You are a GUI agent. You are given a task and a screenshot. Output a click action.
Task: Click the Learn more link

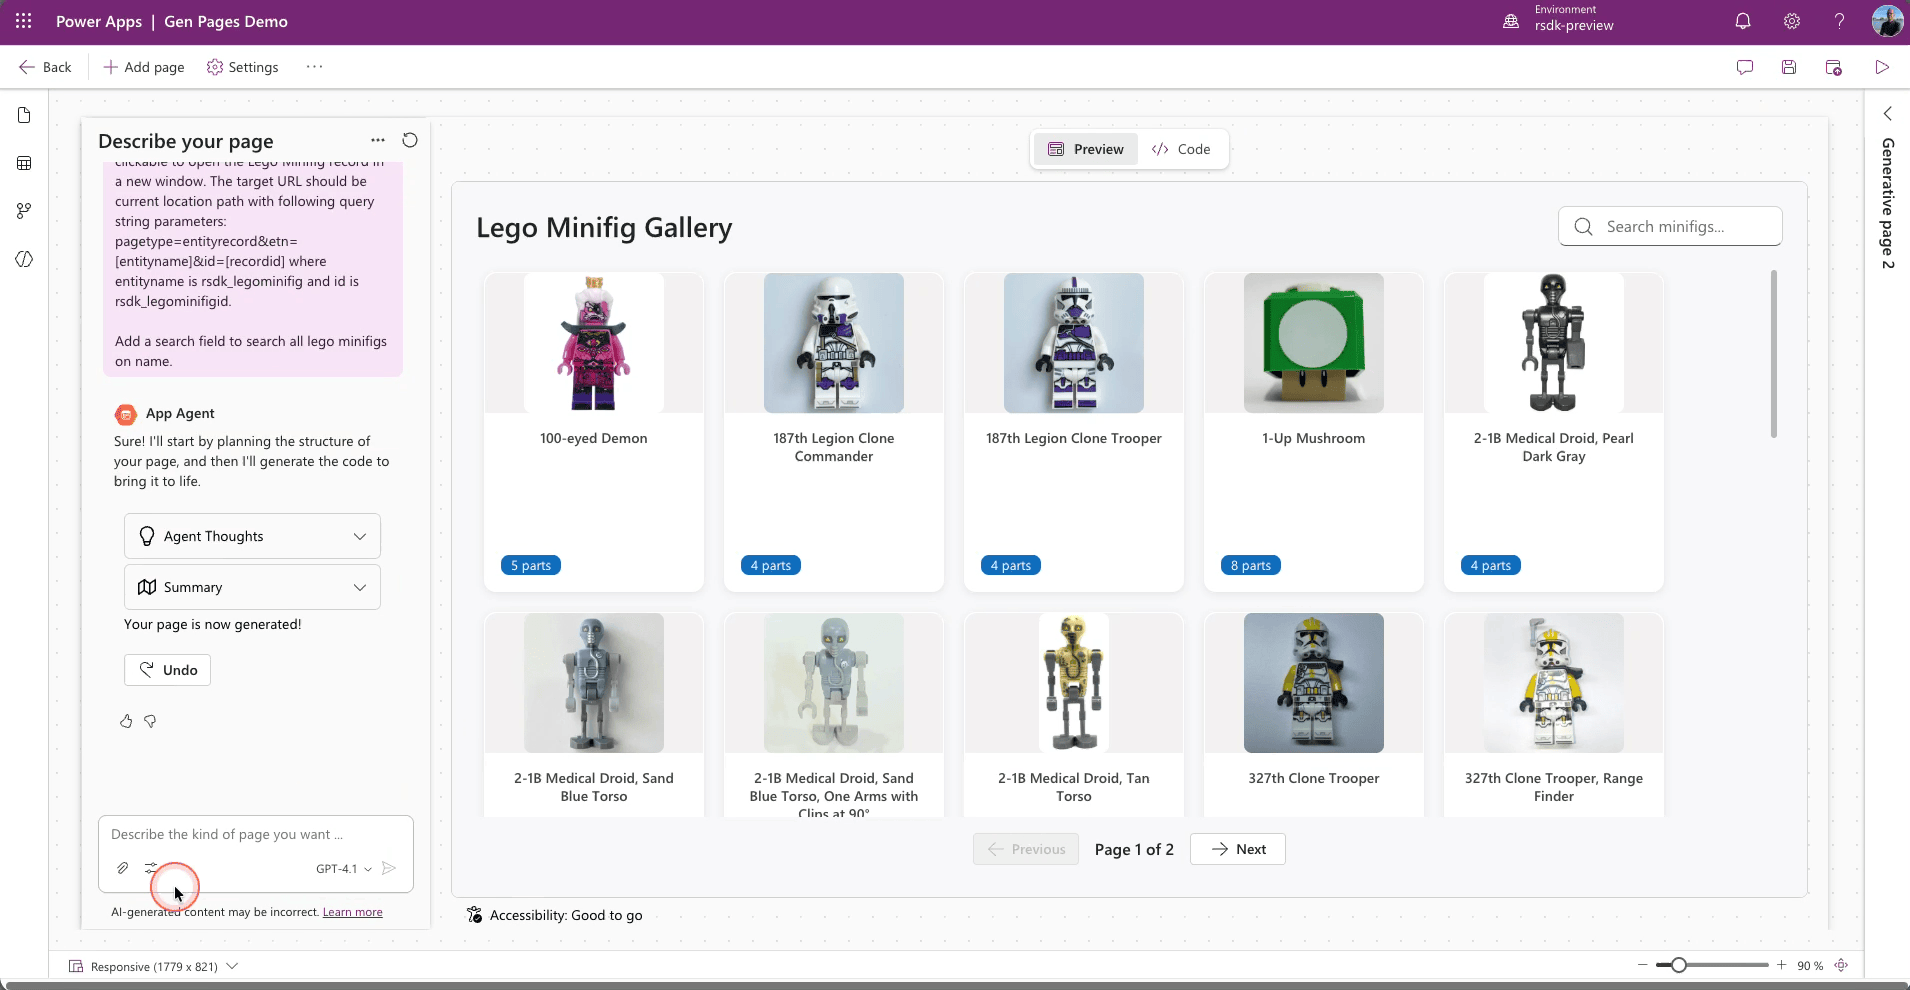tap(351, 911)
